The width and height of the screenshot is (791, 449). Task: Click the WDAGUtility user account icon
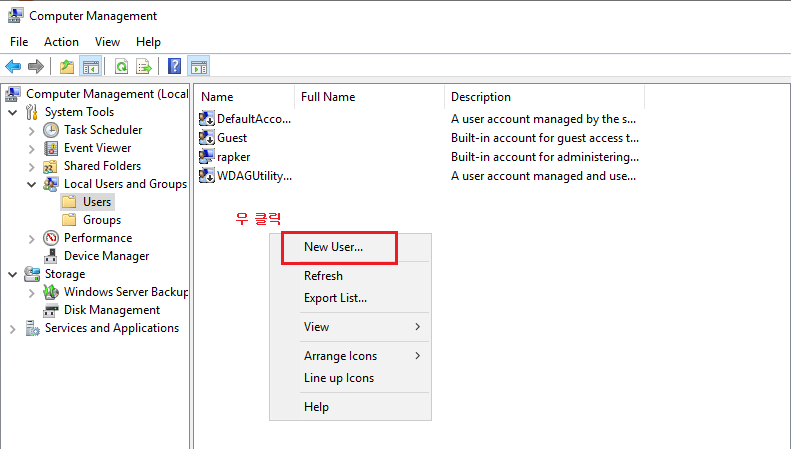point(207,176)
